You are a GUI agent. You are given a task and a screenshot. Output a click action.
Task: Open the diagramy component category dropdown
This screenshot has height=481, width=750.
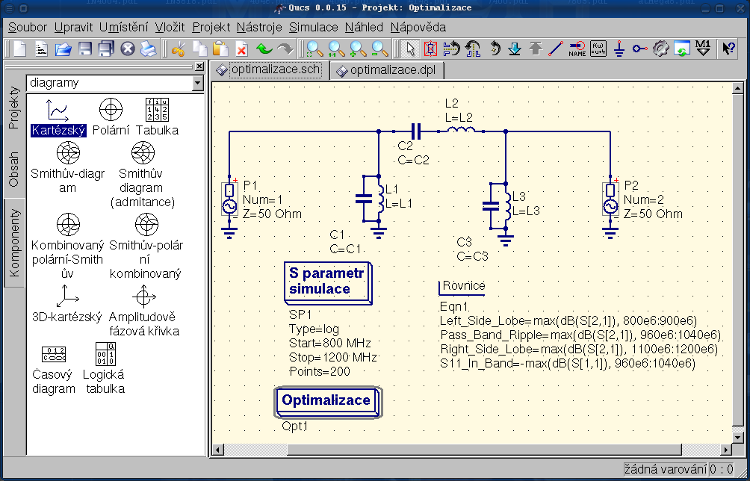[x=197, y=84]
